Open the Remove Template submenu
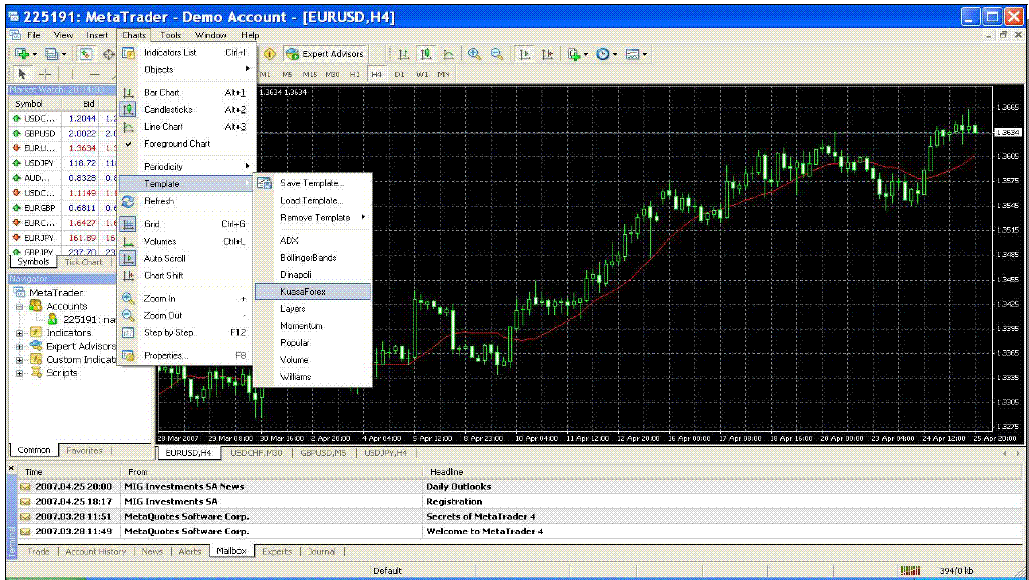Image resolution: width=1029 pixels, height=580 pixels. (316, 217)
